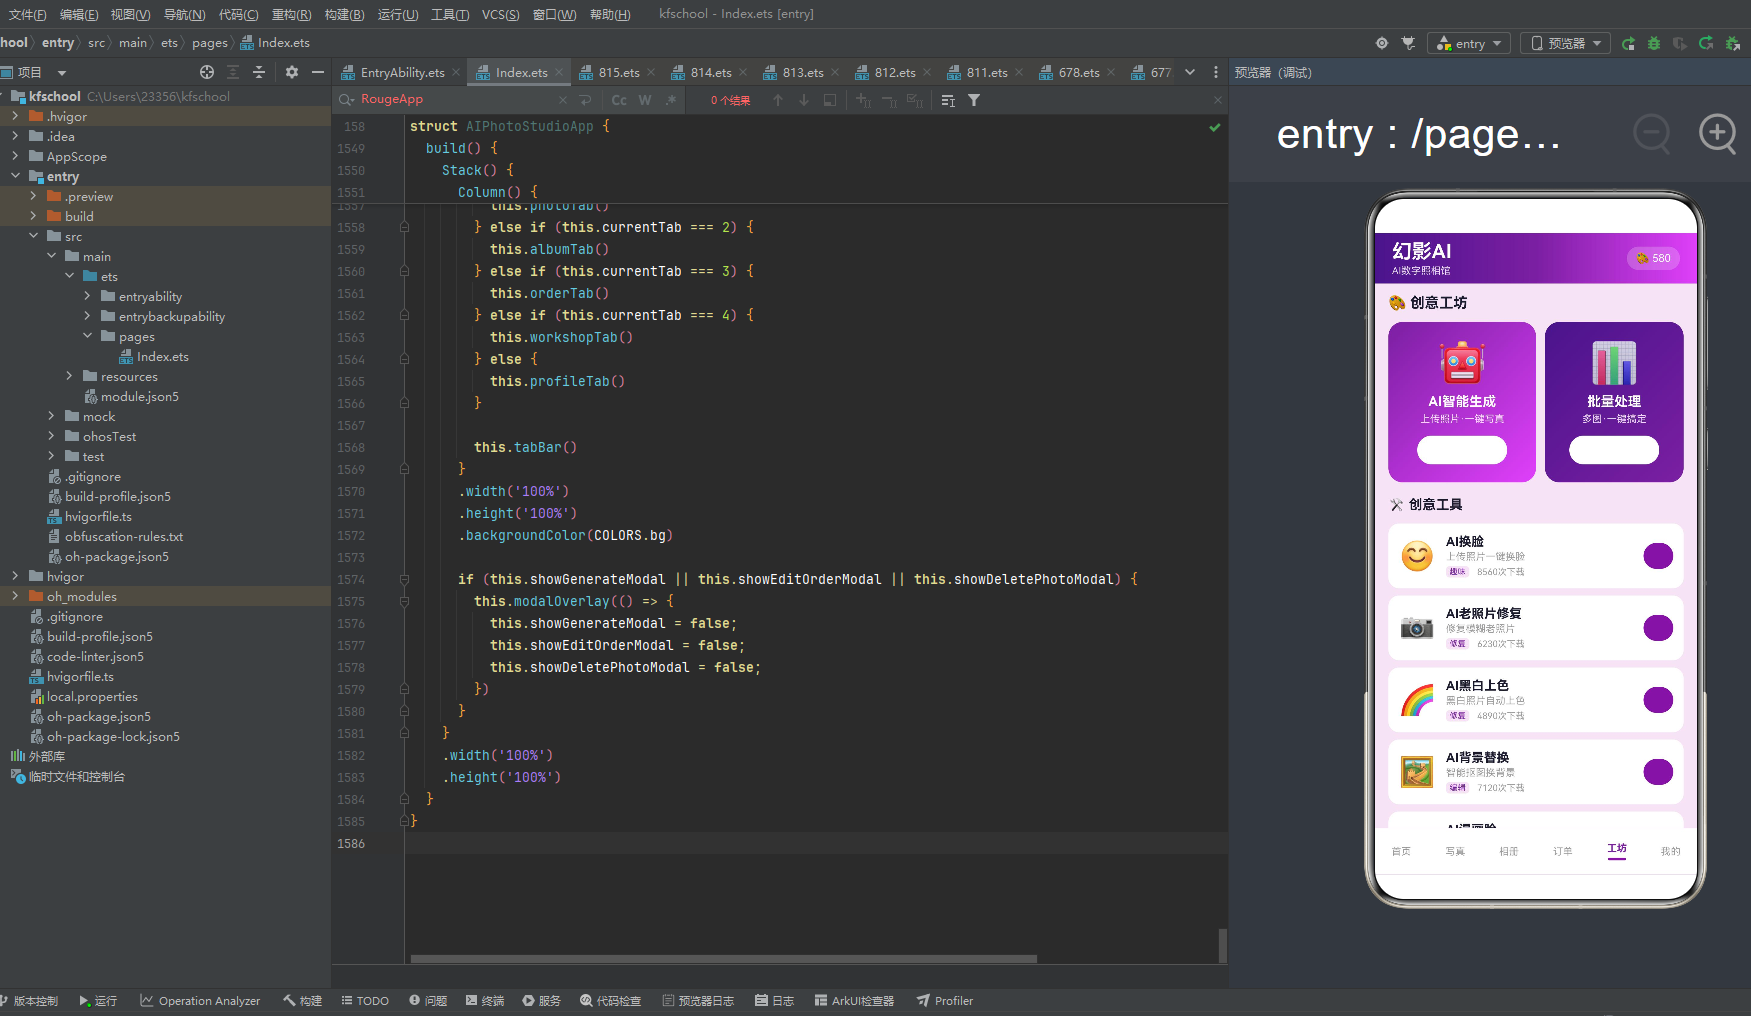
Task: Open the 版本控制 tool window
Action: [x=29, y=1000]
